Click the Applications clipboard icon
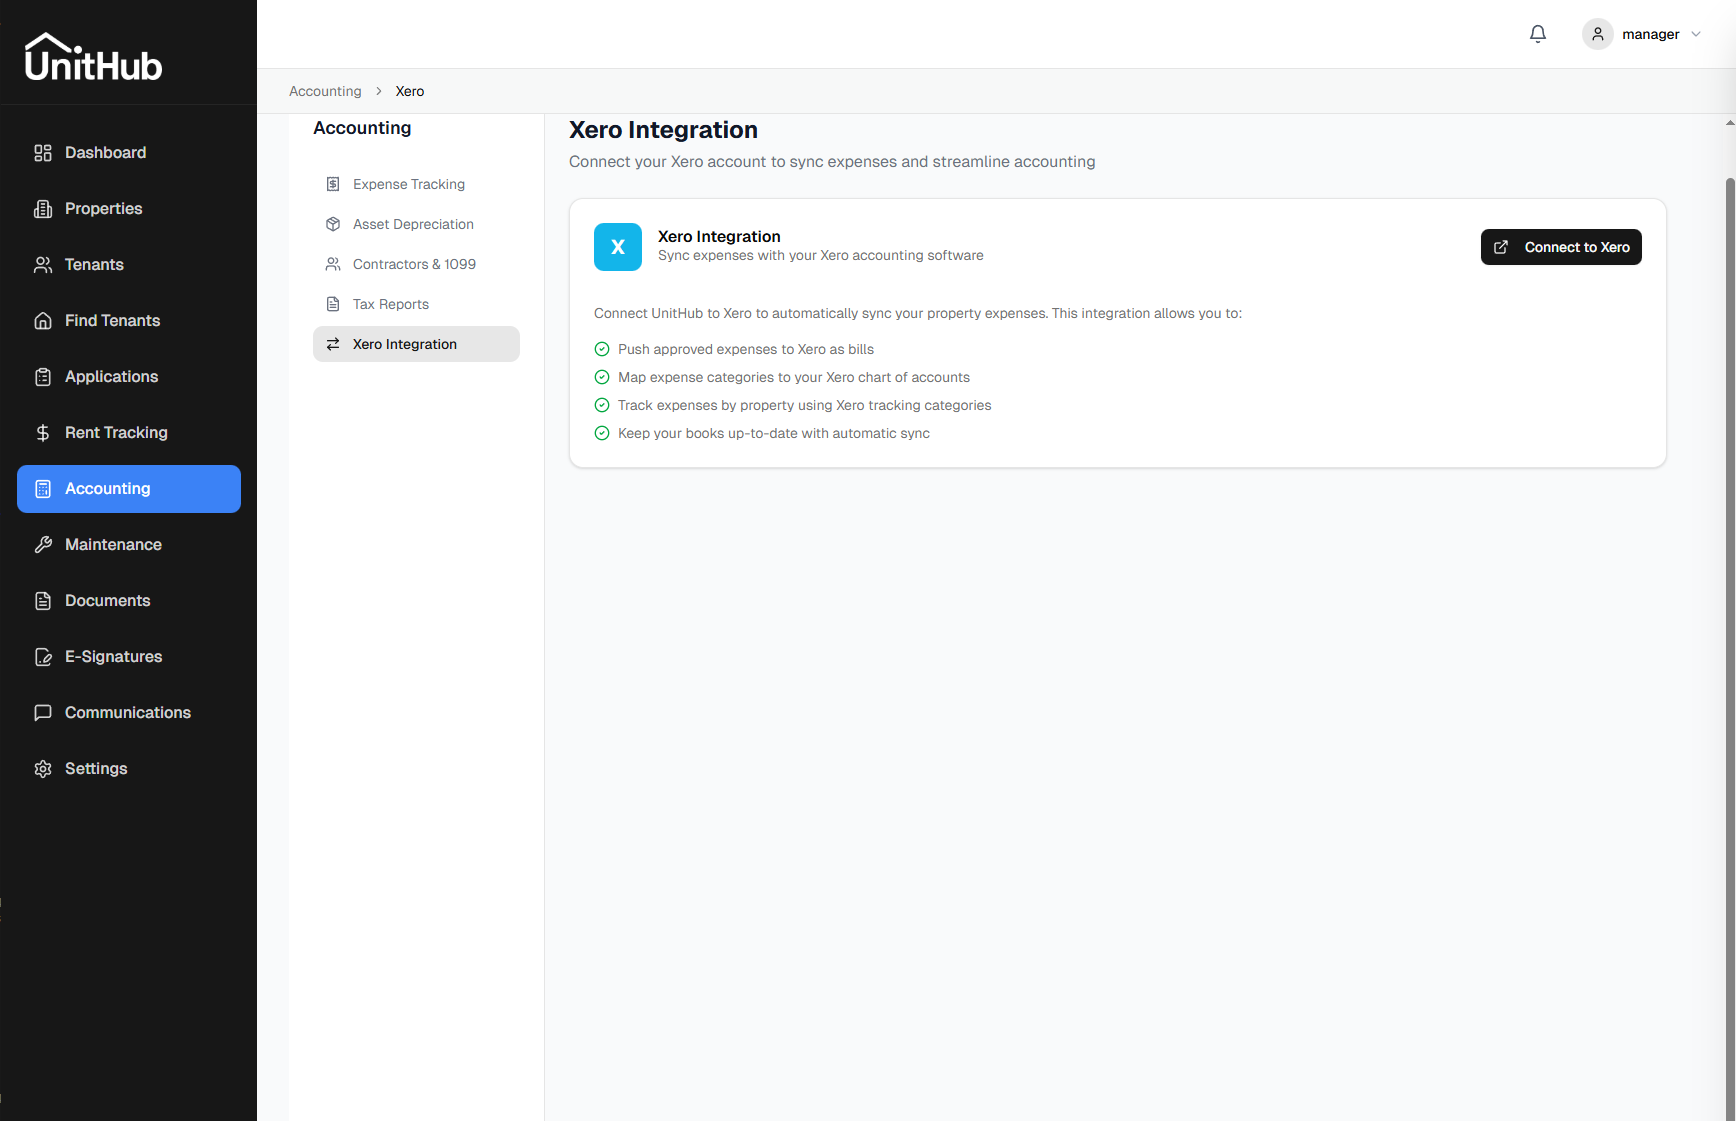Screen dimensions: 1736x1121 (x=43, y=377)
